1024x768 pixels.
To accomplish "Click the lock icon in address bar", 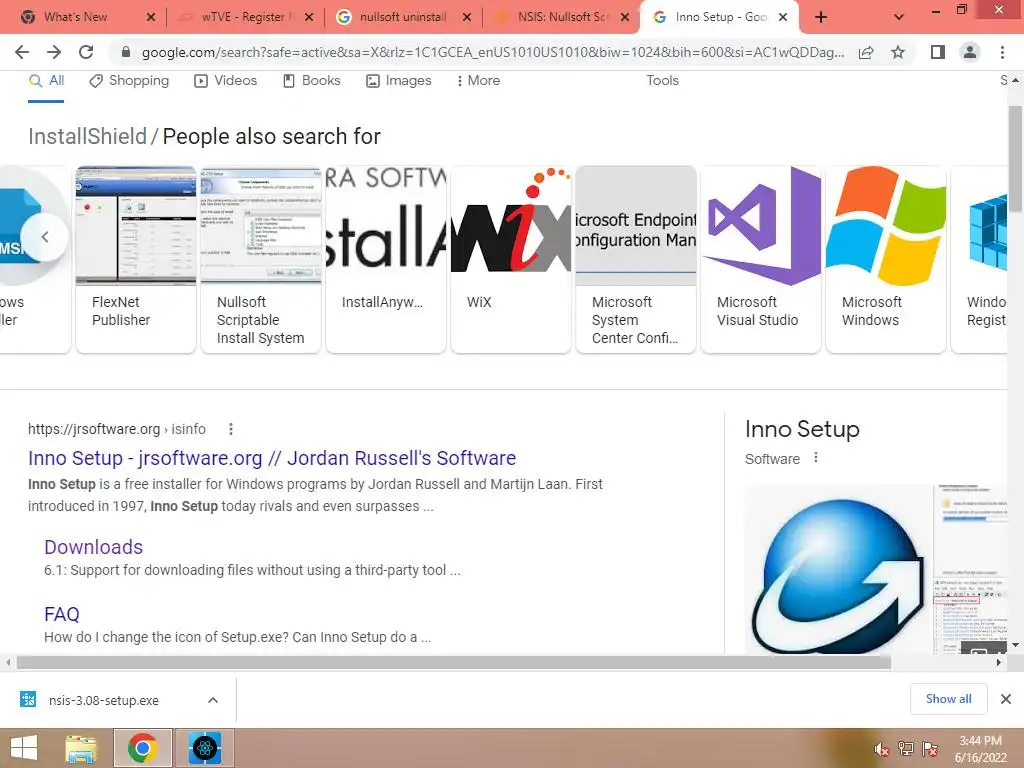I will tap(126, 52).
